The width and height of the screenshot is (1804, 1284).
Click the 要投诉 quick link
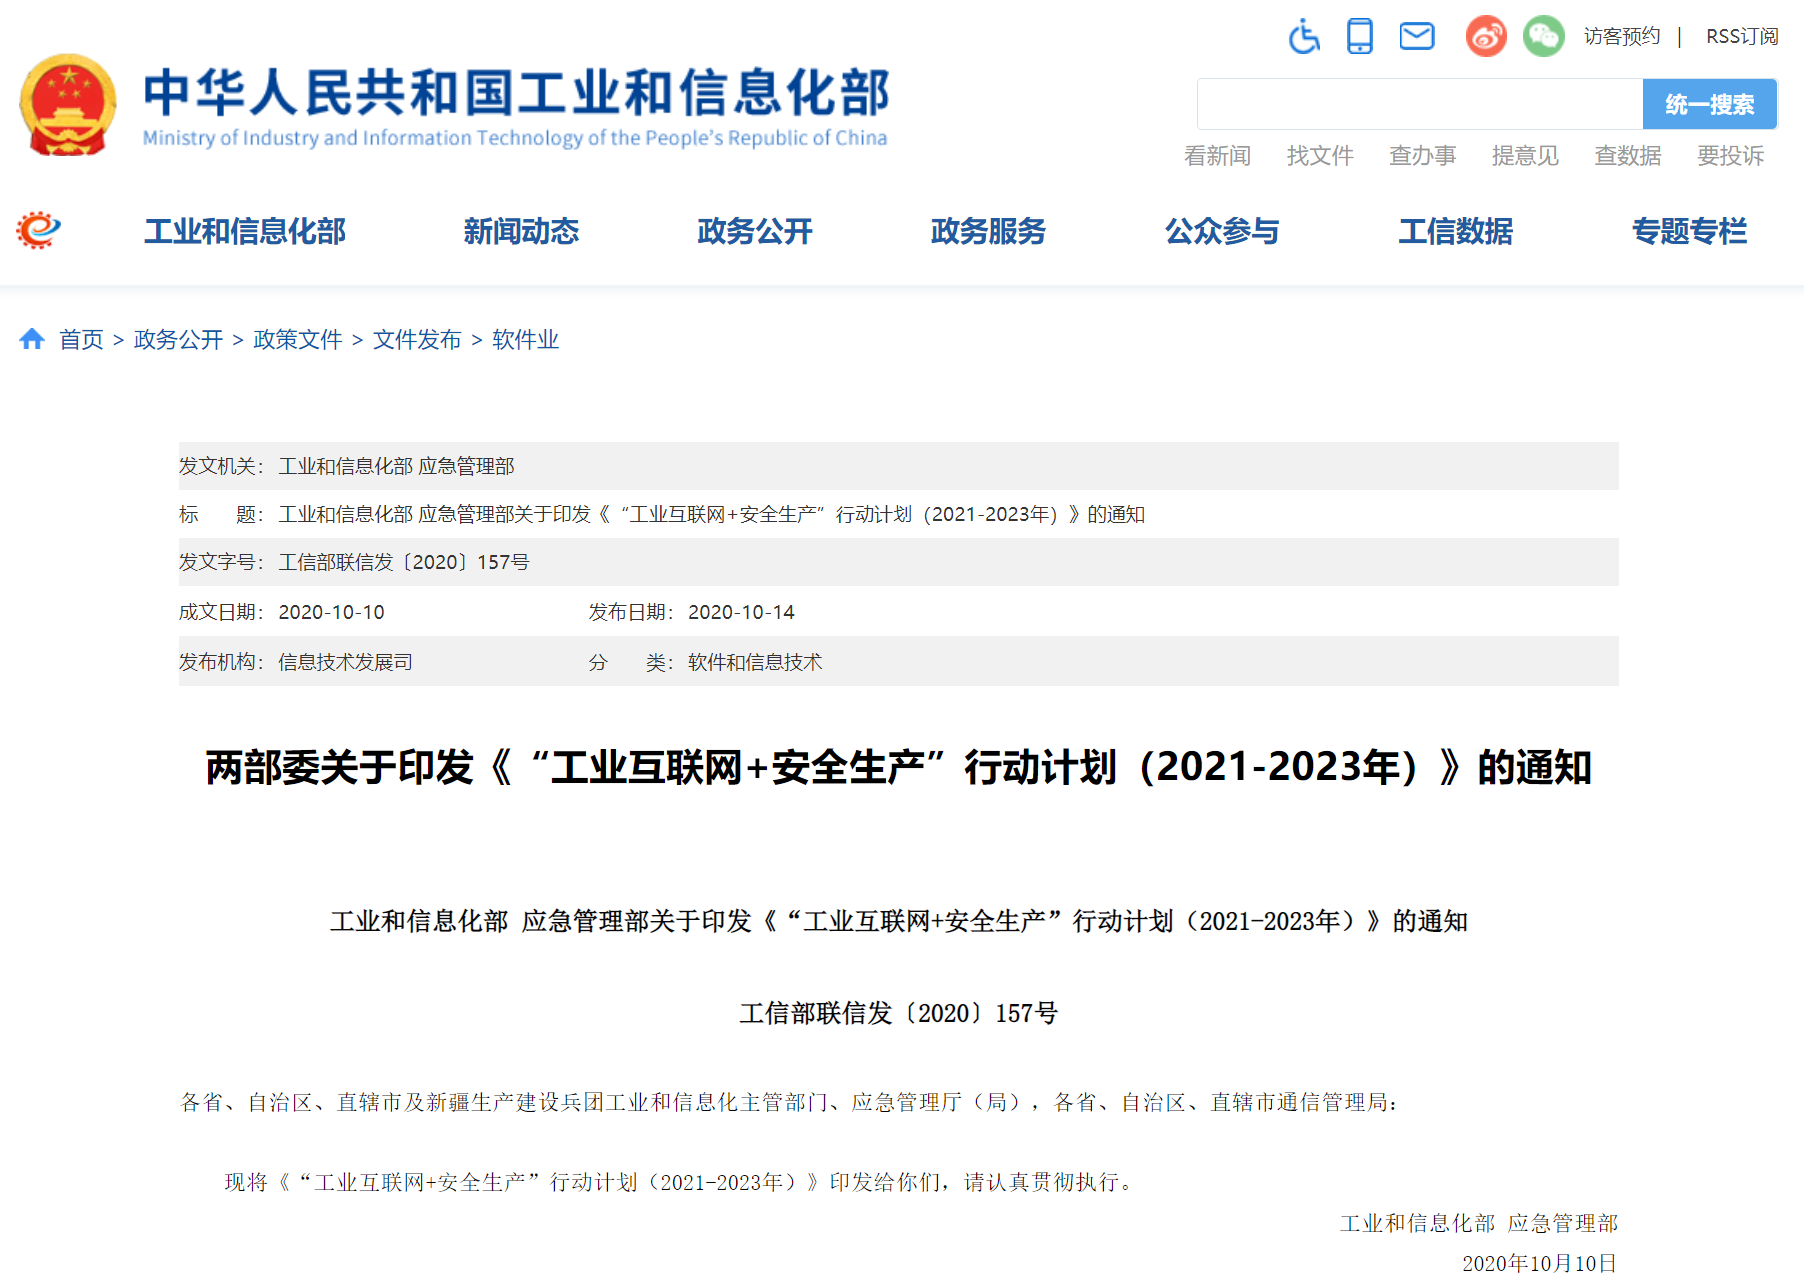point(1730,156)
